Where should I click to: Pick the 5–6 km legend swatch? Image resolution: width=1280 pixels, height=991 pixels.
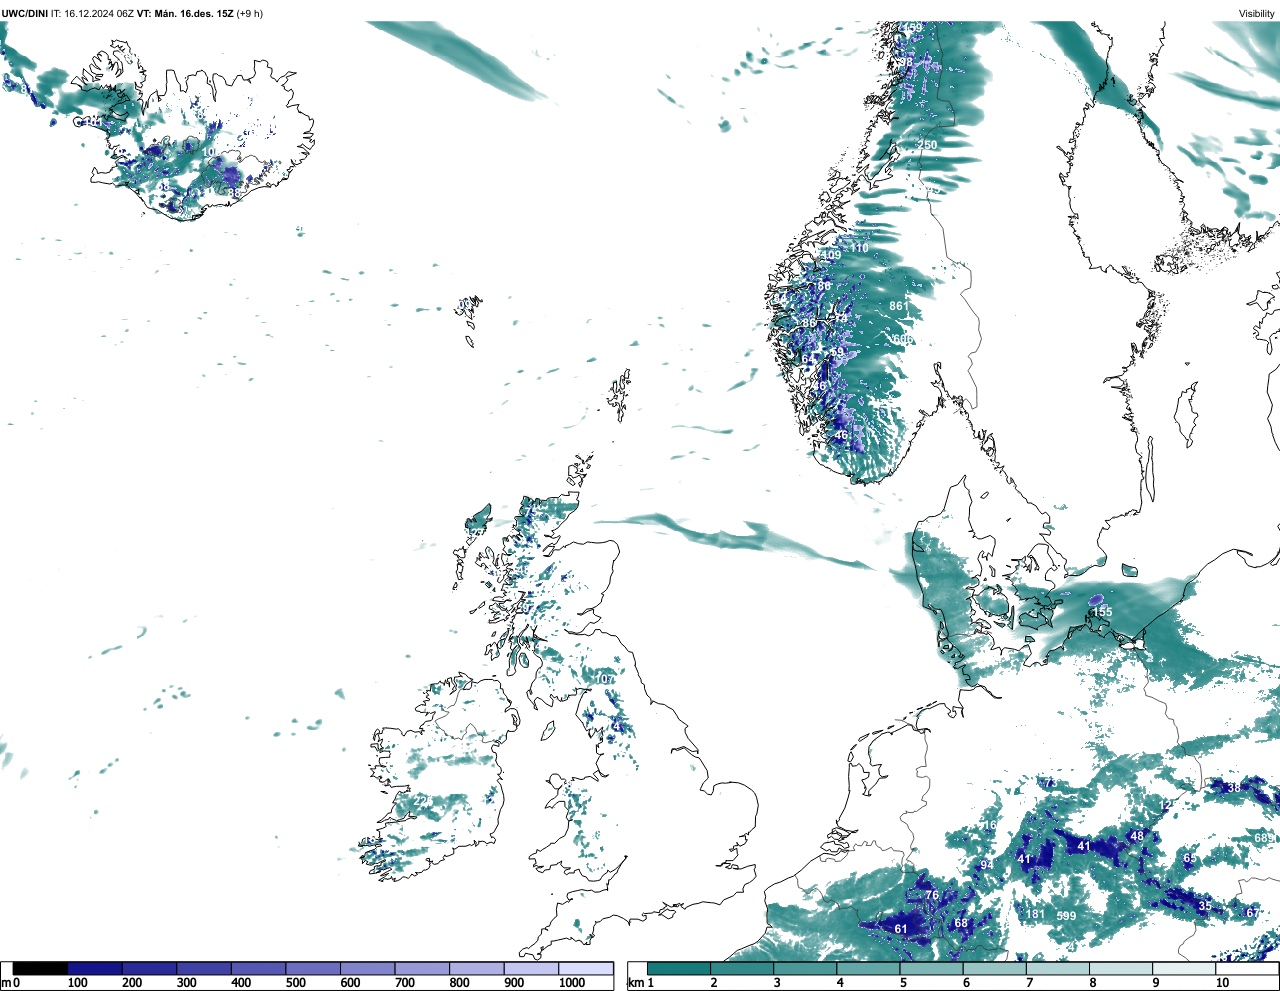[932, 968]
